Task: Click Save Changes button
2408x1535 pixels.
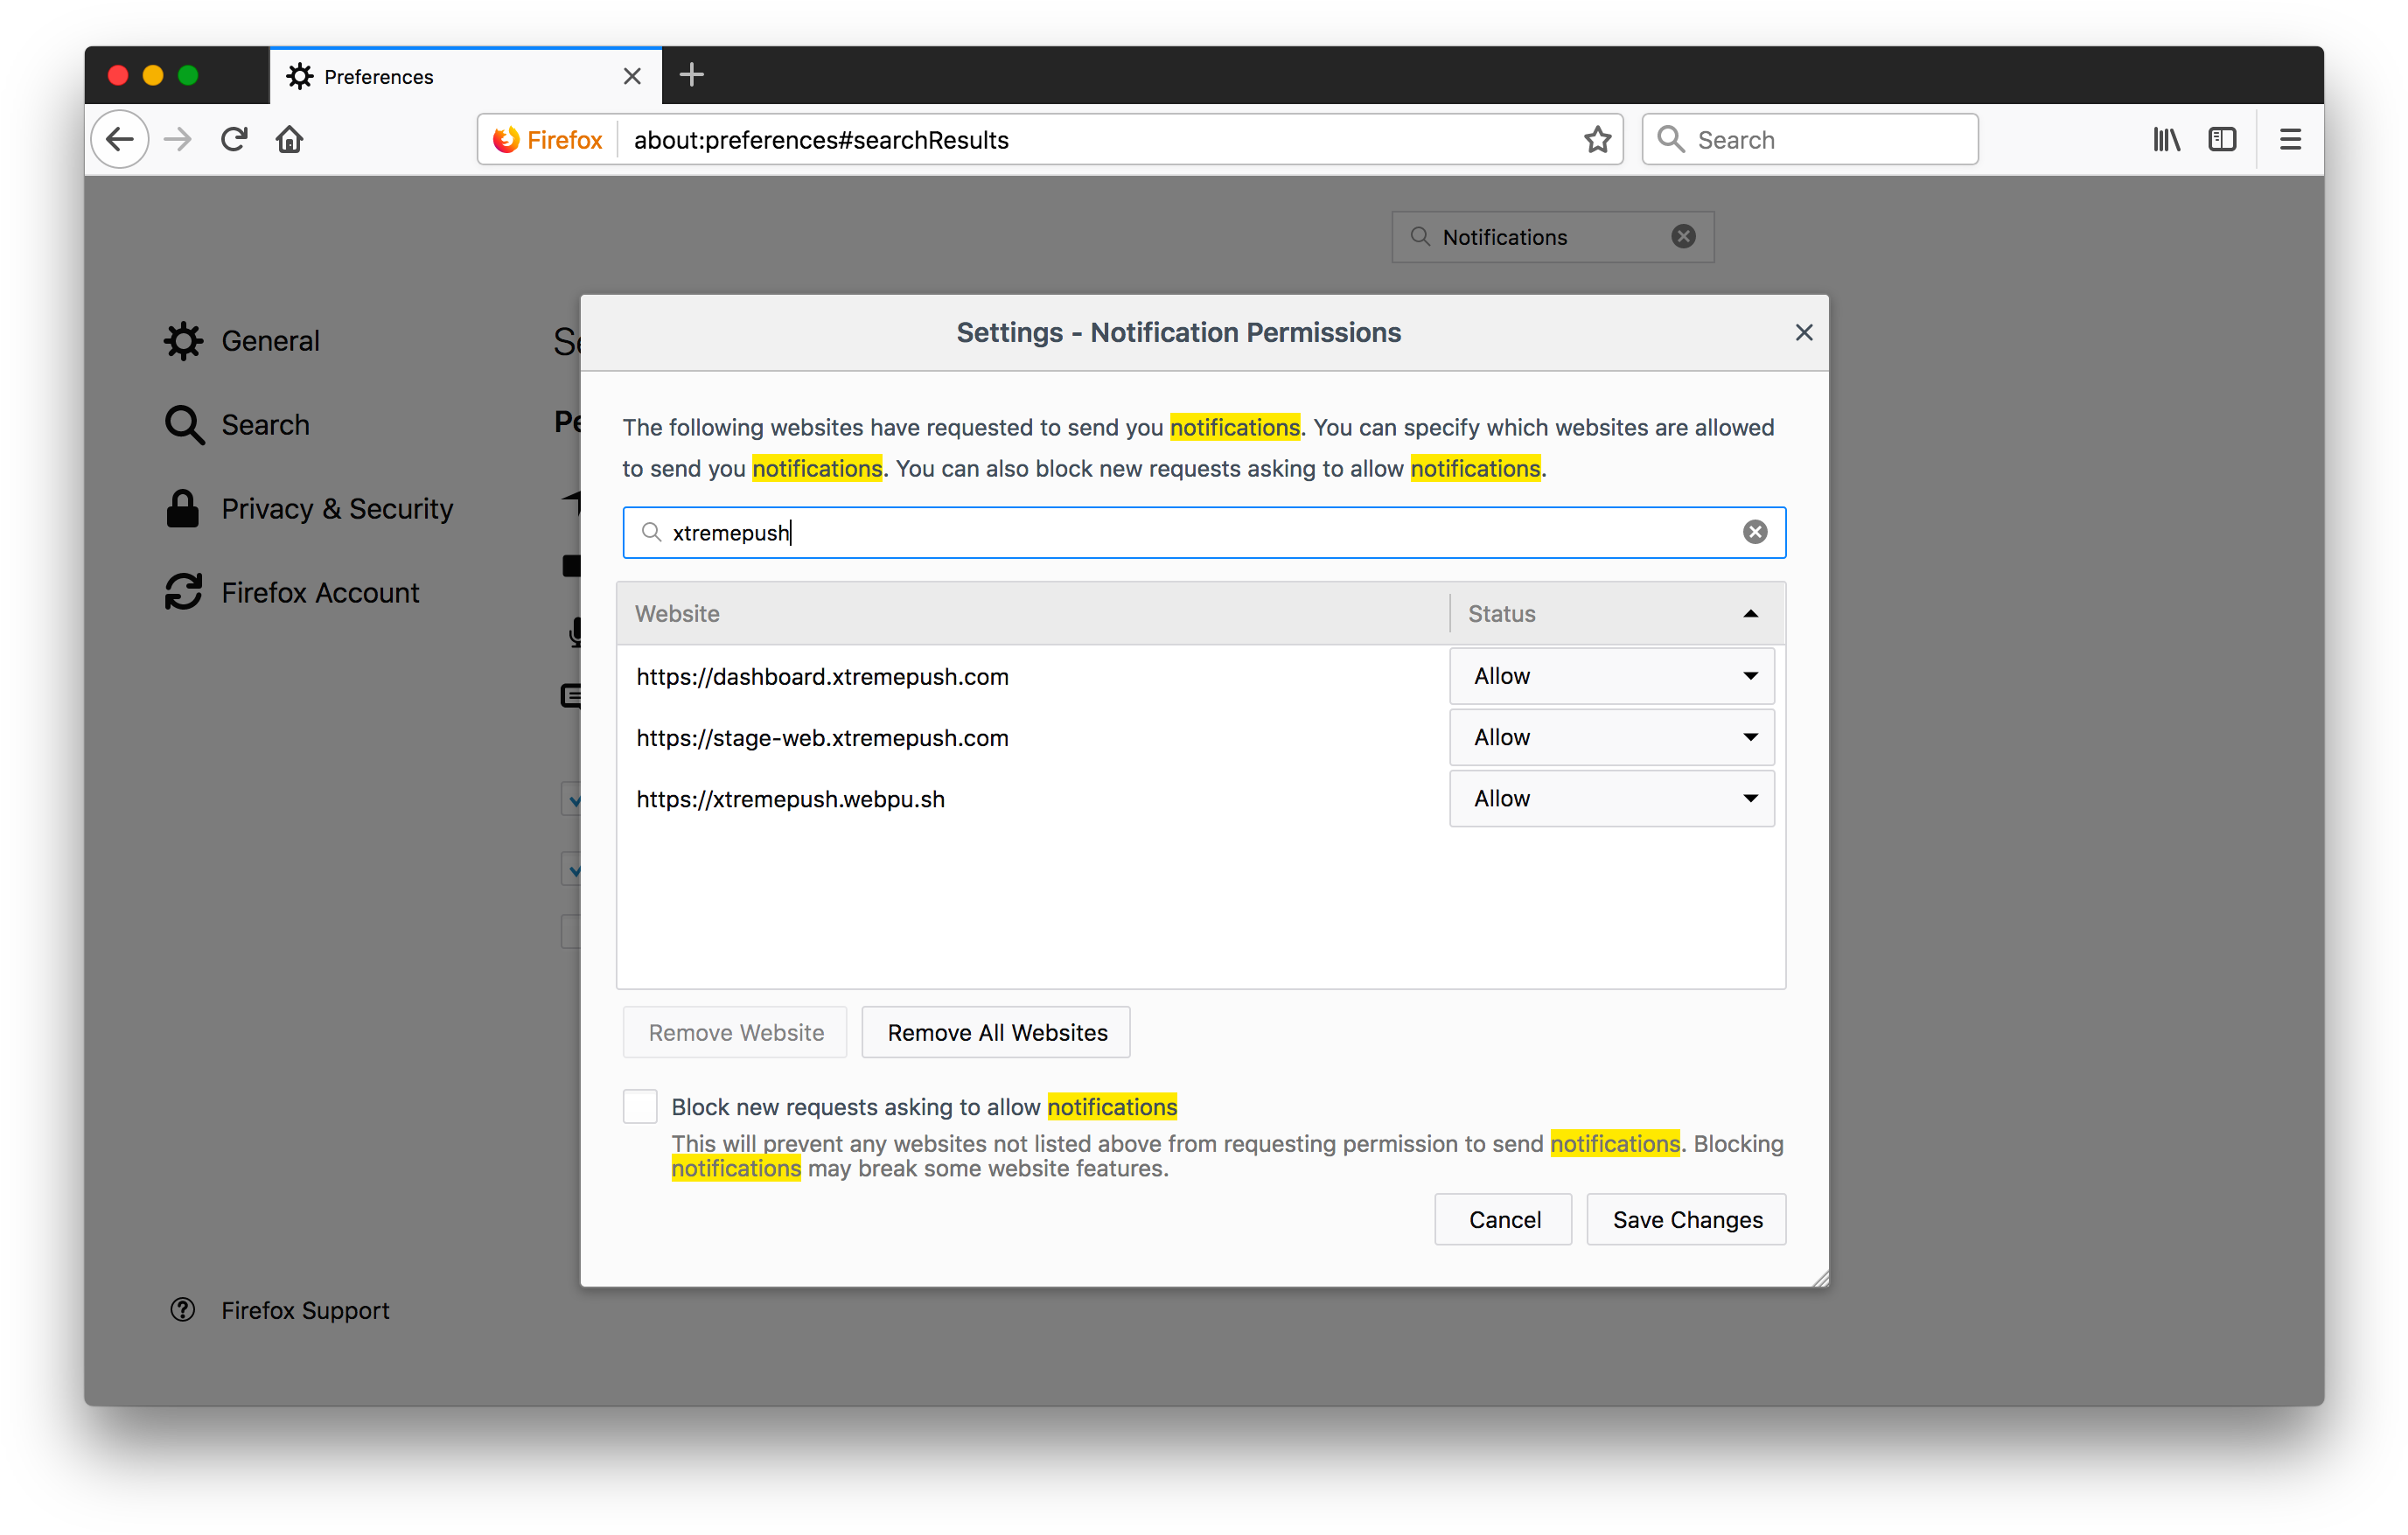Action: (x=1686, y=1219)
